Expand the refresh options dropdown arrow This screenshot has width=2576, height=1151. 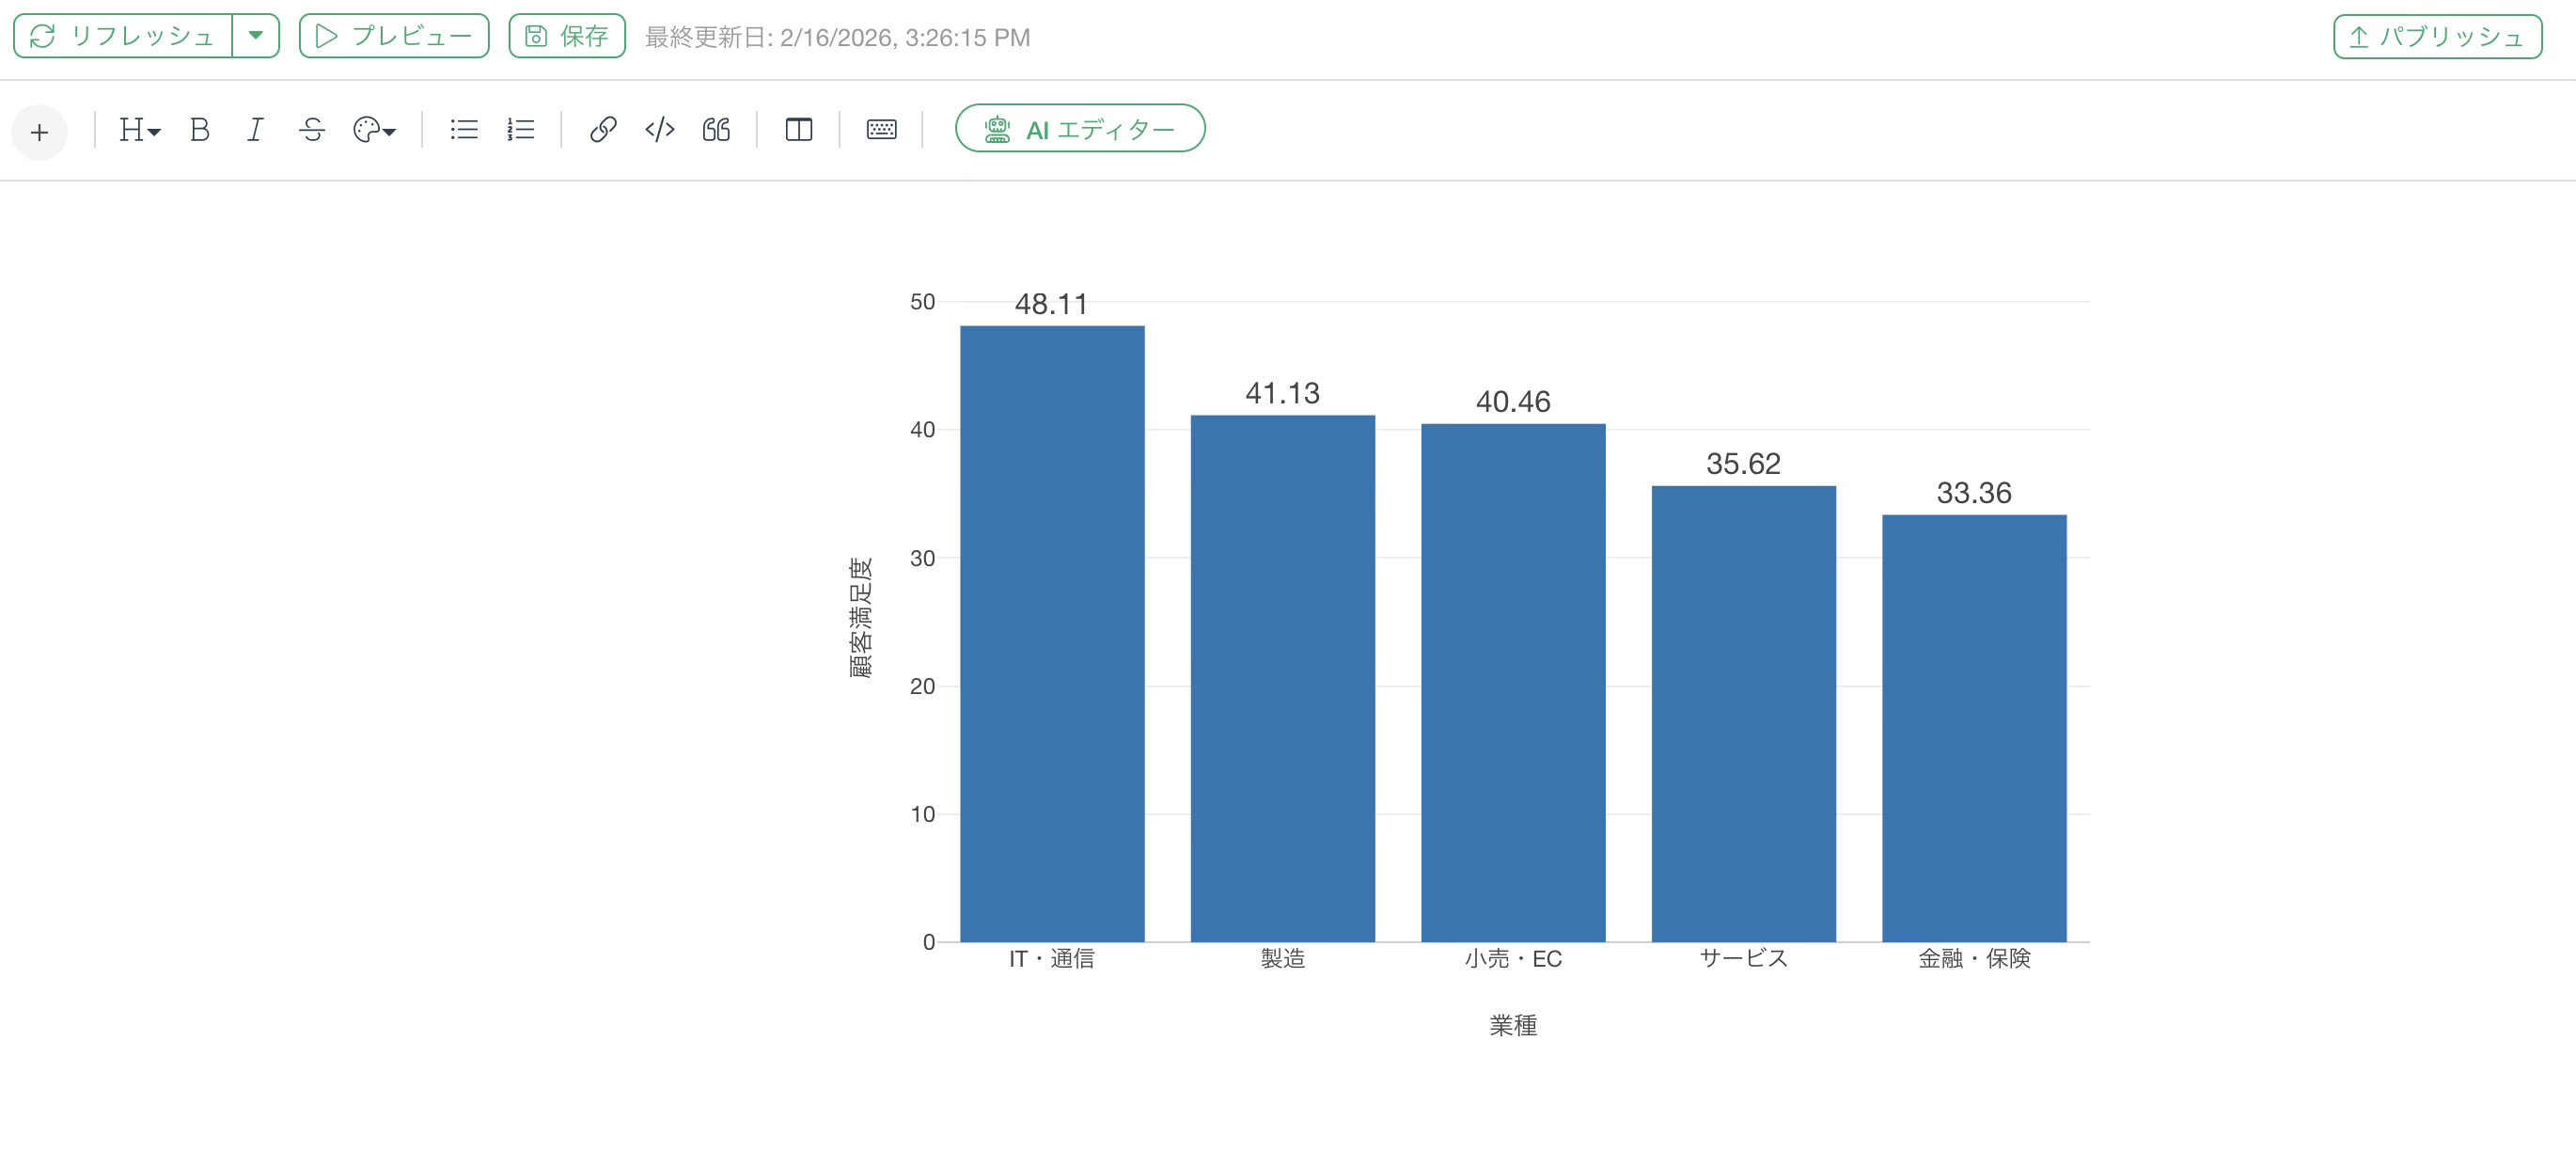click(x=256, y=36)
